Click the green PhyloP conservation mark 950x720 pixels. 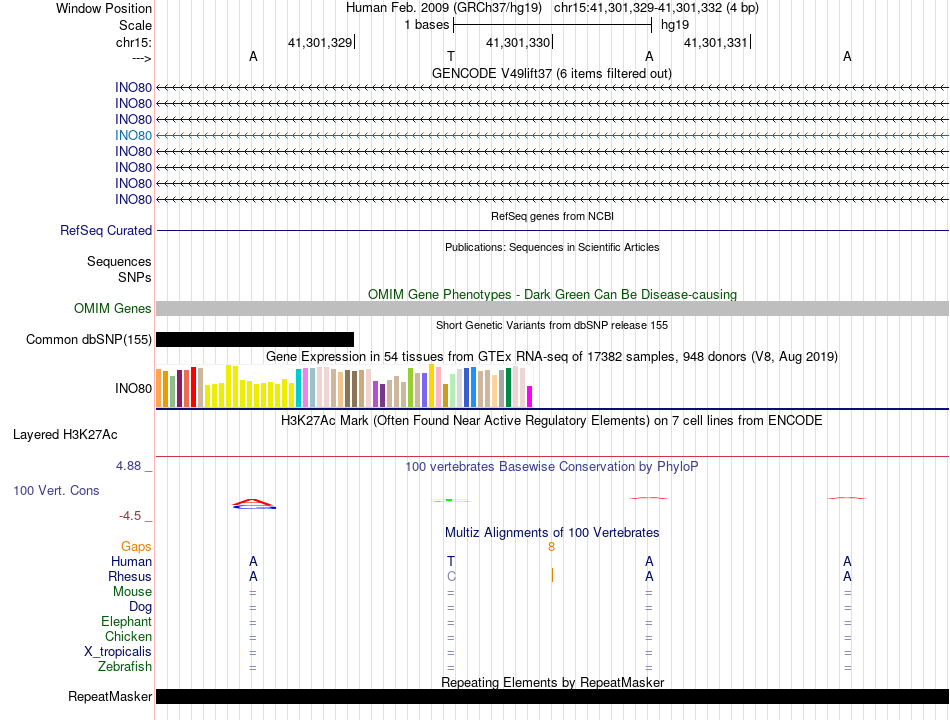[451, 501]
